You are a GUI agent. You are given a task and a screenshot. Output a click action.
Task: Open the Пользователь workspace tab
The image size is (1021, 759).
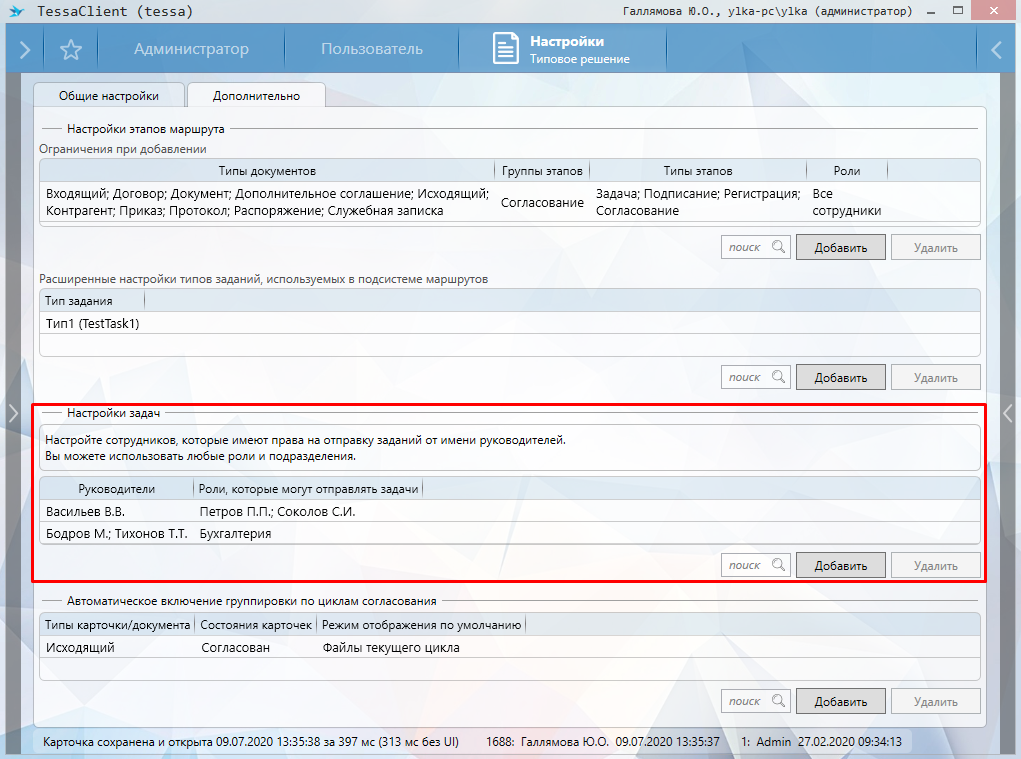pos(371,50)
